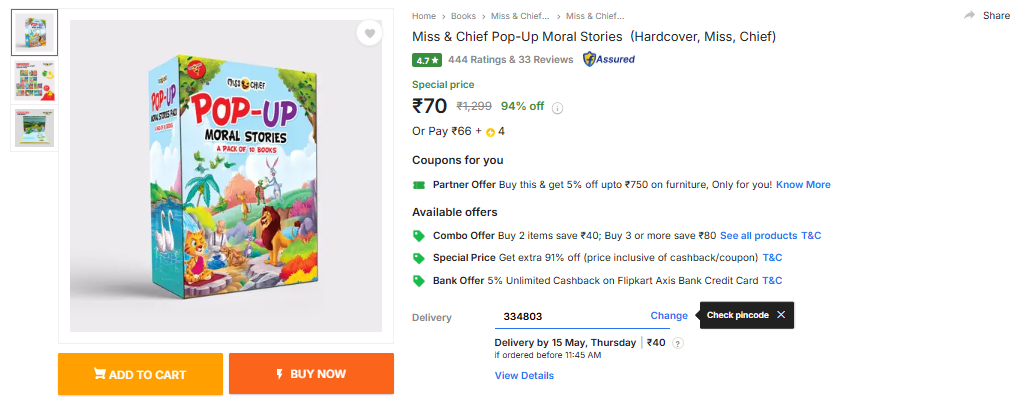Click BUY NOW button

tap(311, 374)
